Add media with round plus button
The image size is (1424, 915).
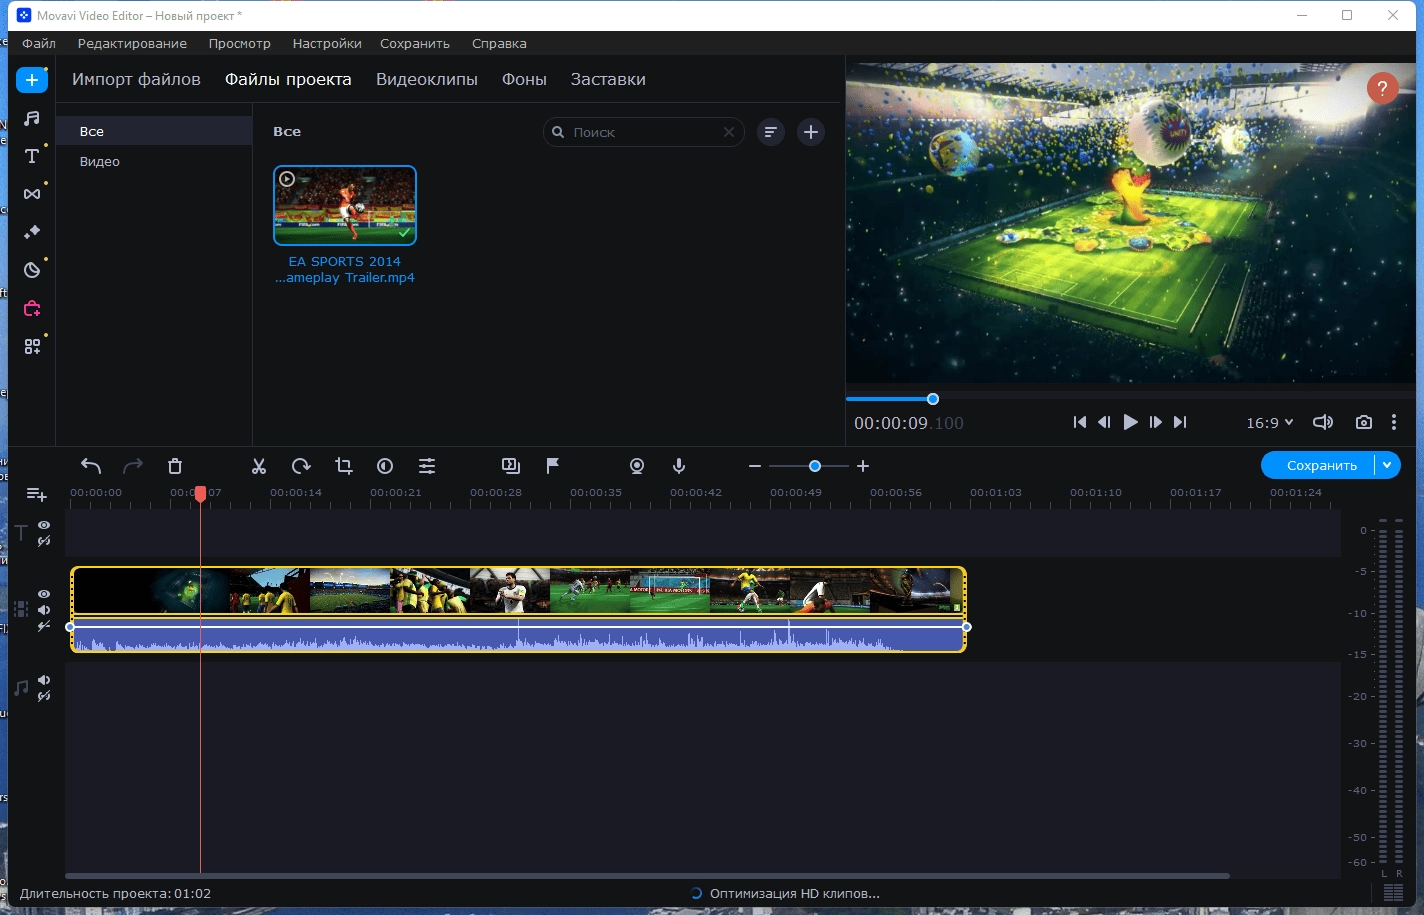click(x=811, y=132)
